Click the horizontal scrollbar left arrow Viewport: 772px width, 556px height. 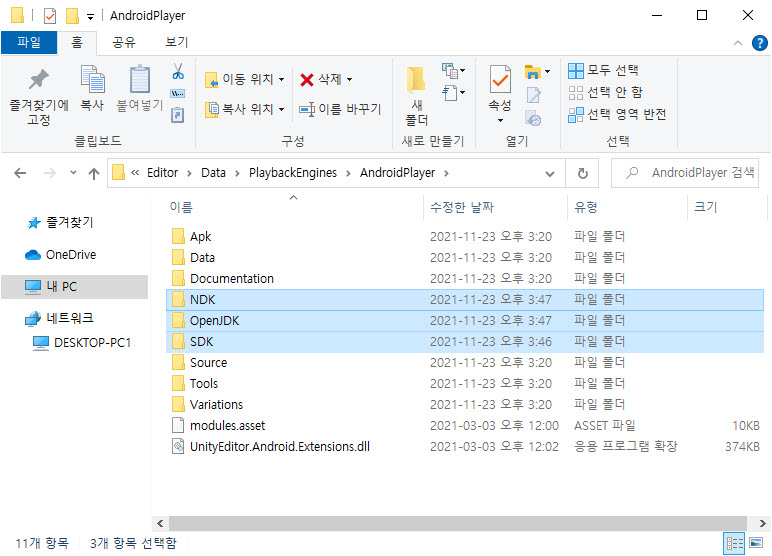pos(160,523)
